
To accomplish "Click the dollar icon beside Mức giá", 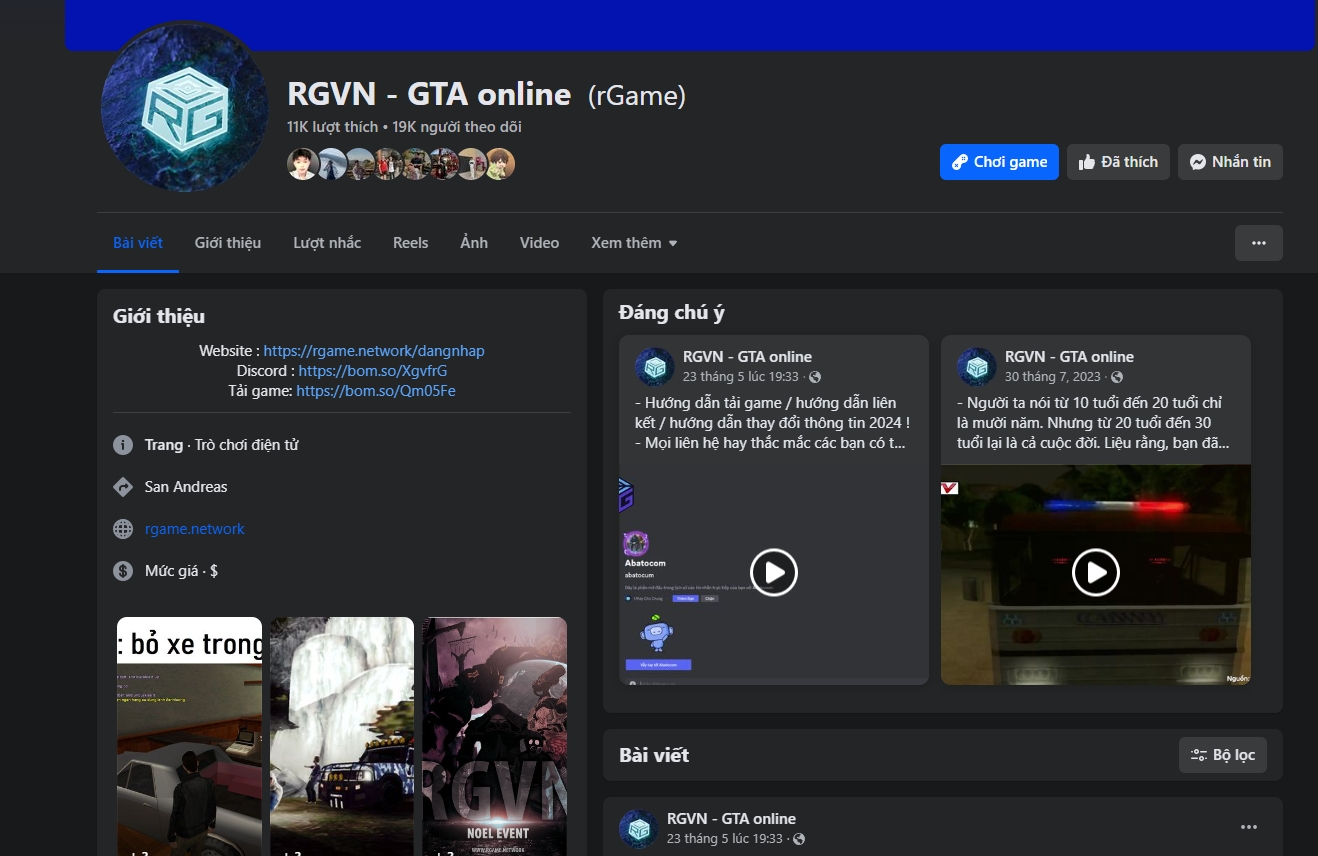I will coord(123,571).
